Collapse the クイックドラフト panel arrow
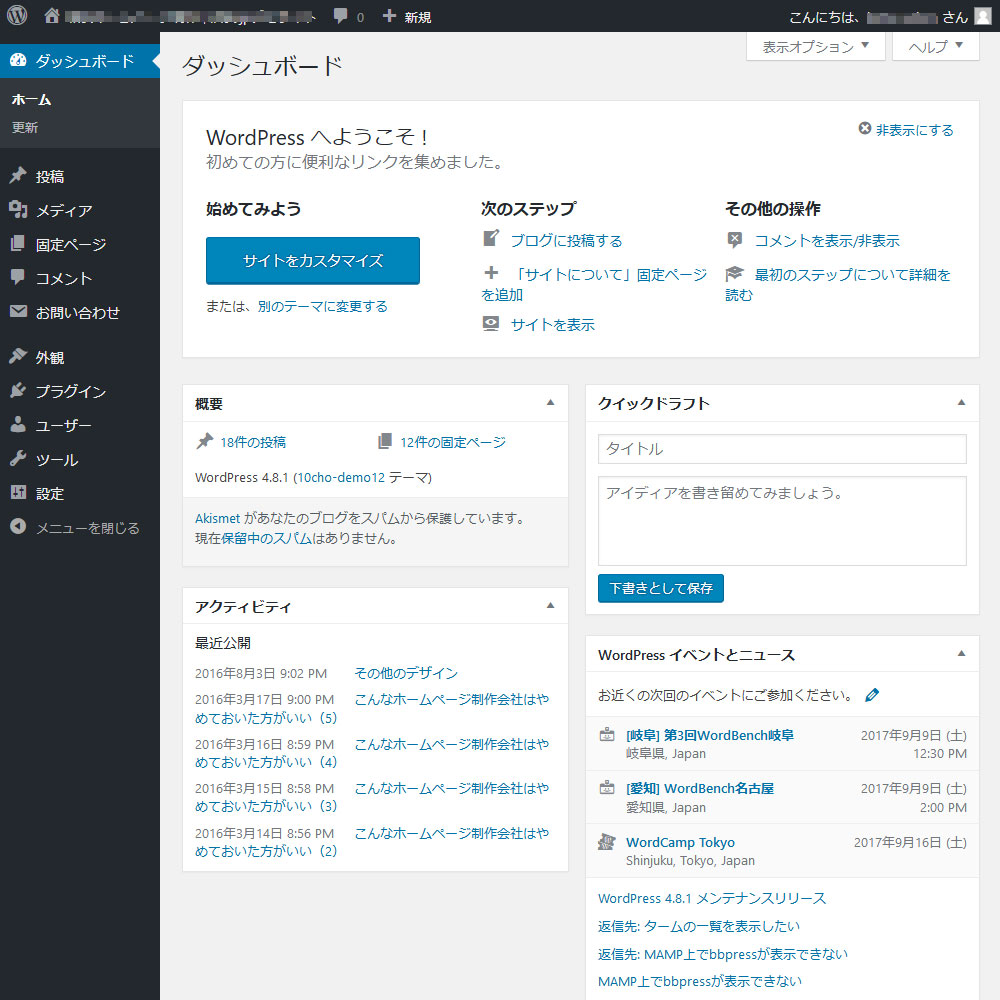1000x1000 pixels. click(961, 403)
